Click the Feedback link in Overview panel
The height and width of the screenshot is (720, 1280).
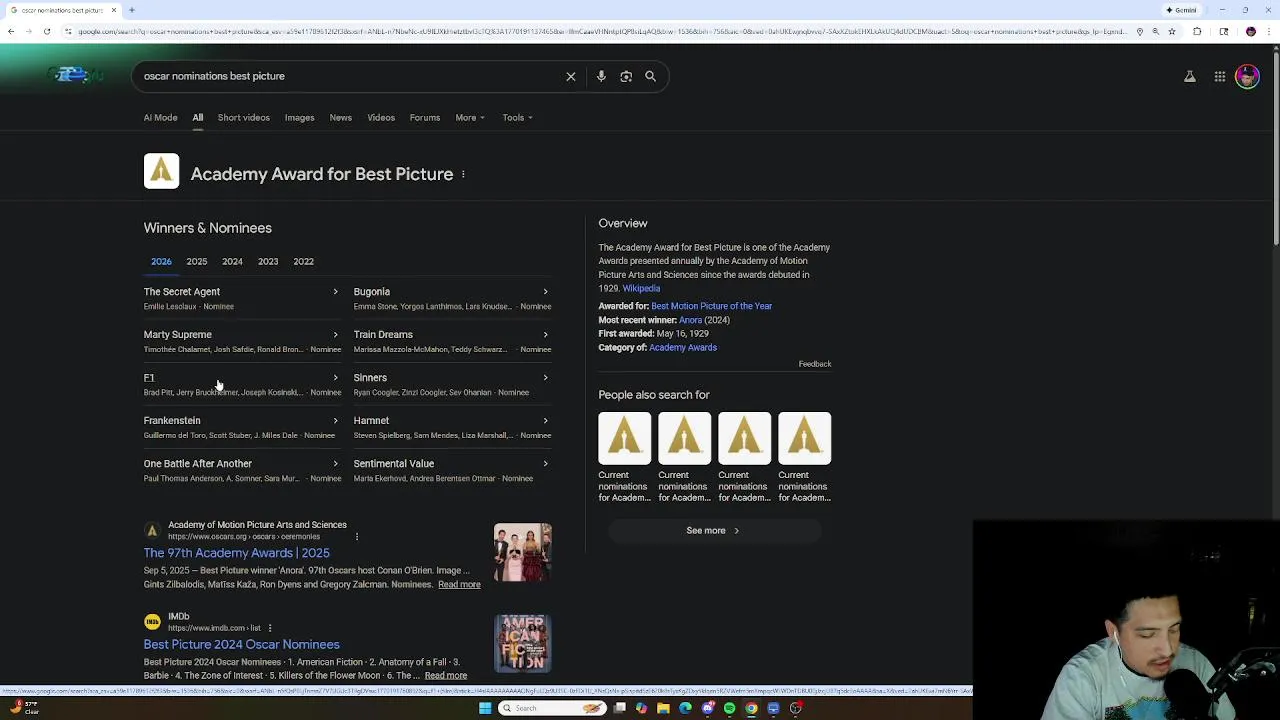pyautogui.click(x=815, y=364)
